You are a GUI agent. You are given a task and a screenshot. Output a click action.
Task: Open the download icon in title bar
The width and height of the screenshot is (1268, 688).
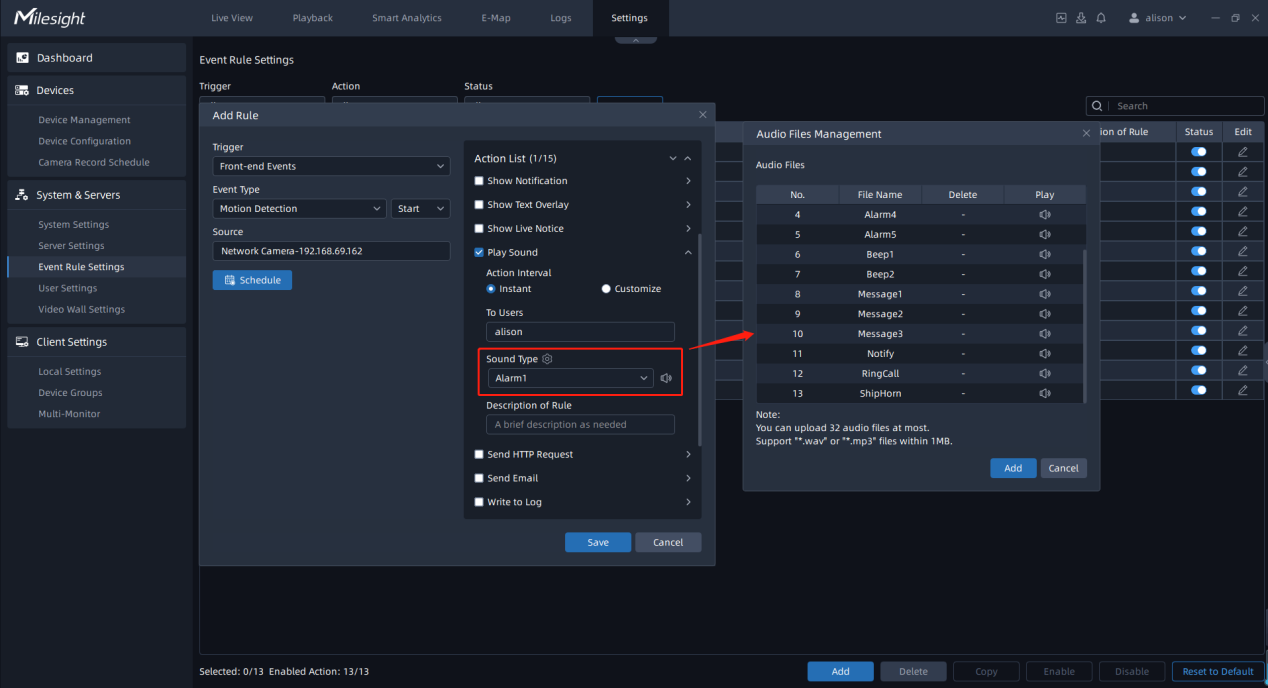1081,18
